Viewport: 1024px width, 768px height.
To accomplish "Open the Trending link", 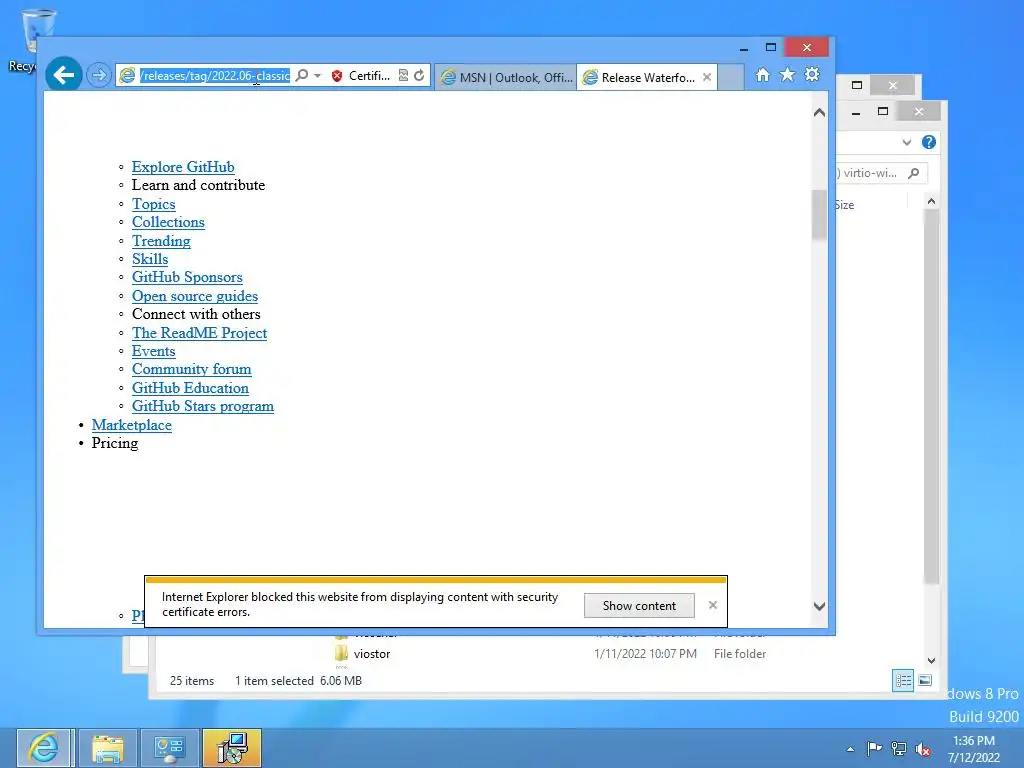I will [161, 241].
